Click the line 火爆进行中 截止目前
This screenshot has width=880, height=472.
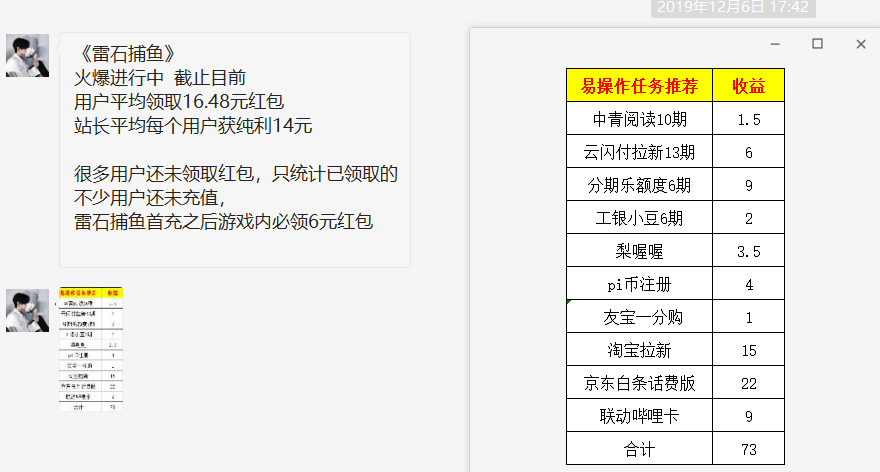click(160, 78)
